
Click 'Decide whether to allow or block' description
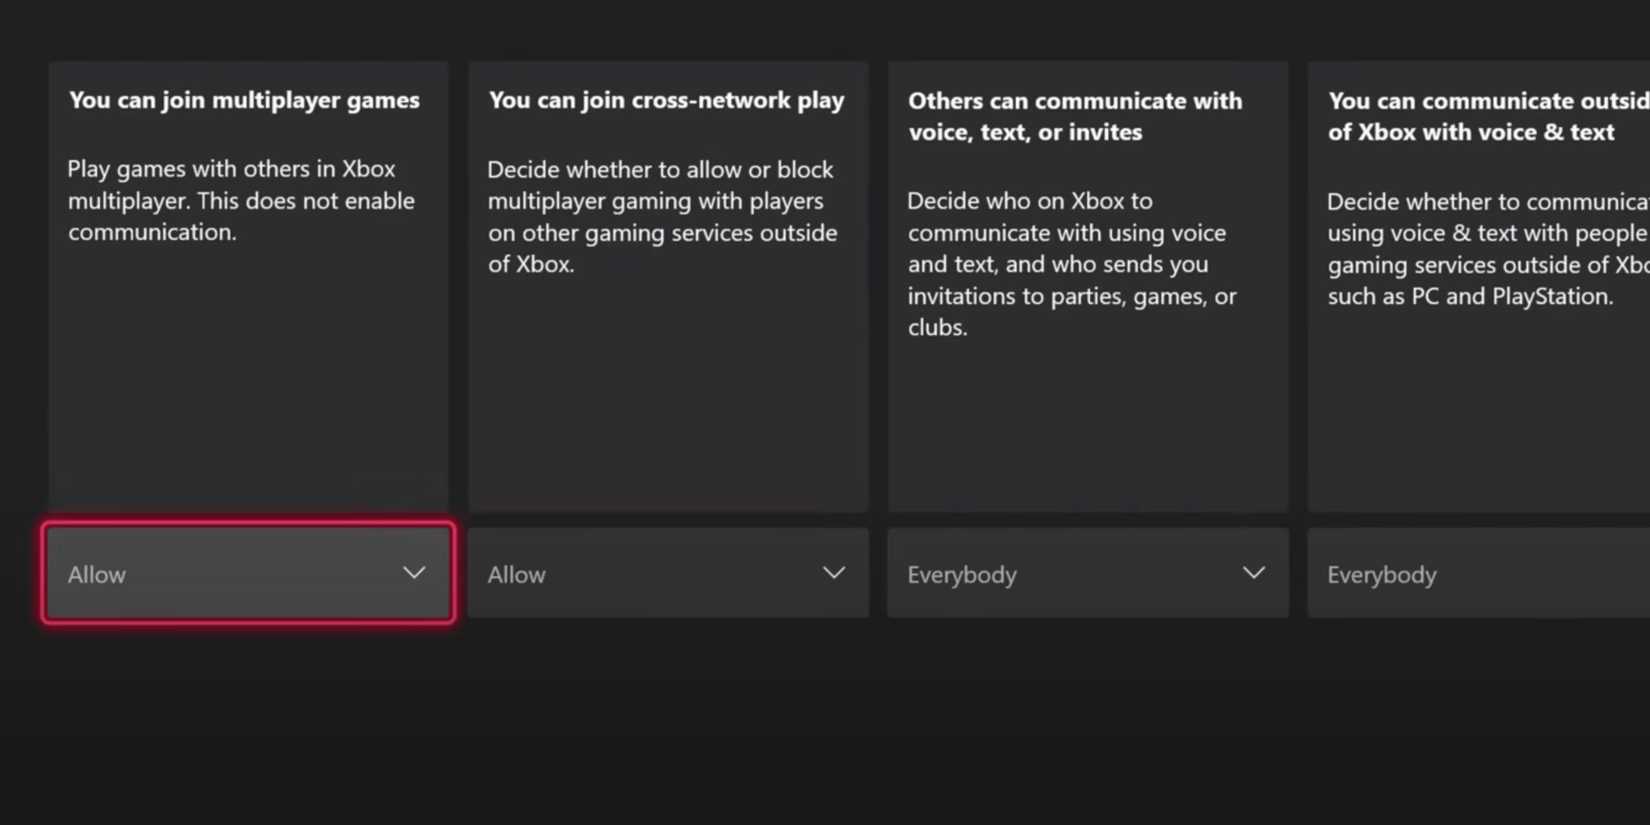(x=662, y=216)
